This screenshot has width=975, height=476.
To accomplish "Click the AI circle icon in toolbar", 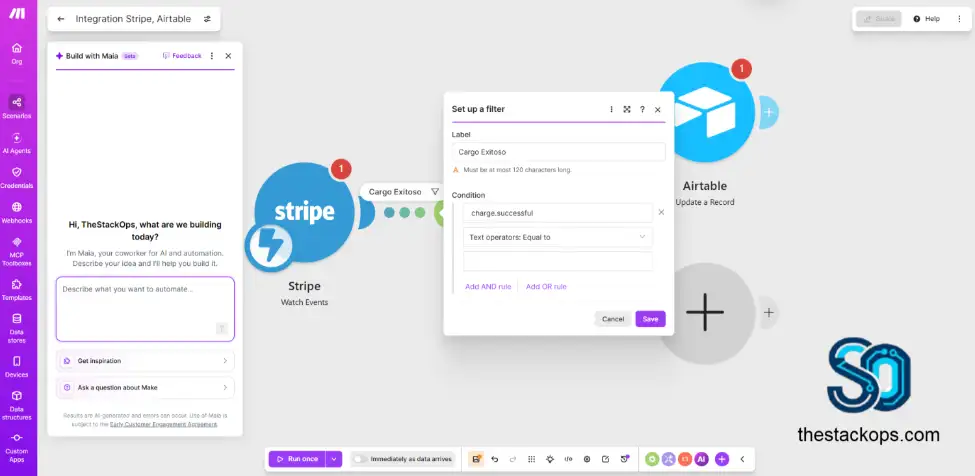I will coord(701,459).
